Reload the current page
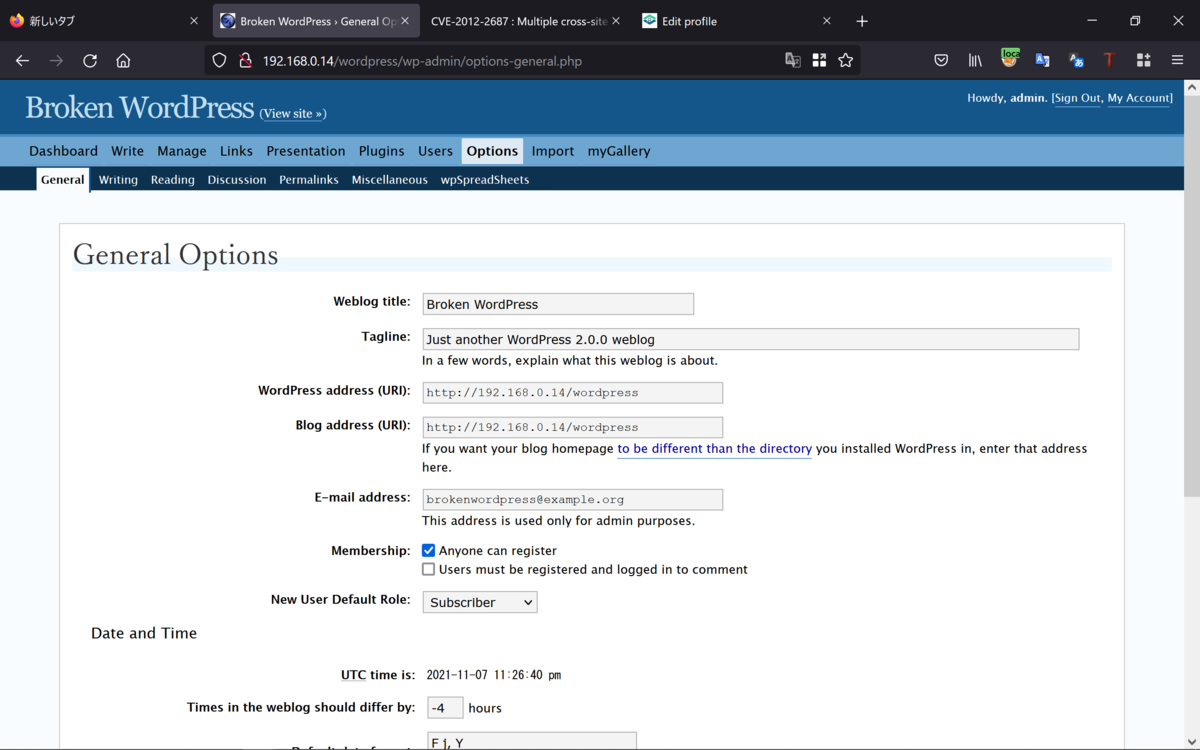The image size is (1200, 750). (90, 61)
